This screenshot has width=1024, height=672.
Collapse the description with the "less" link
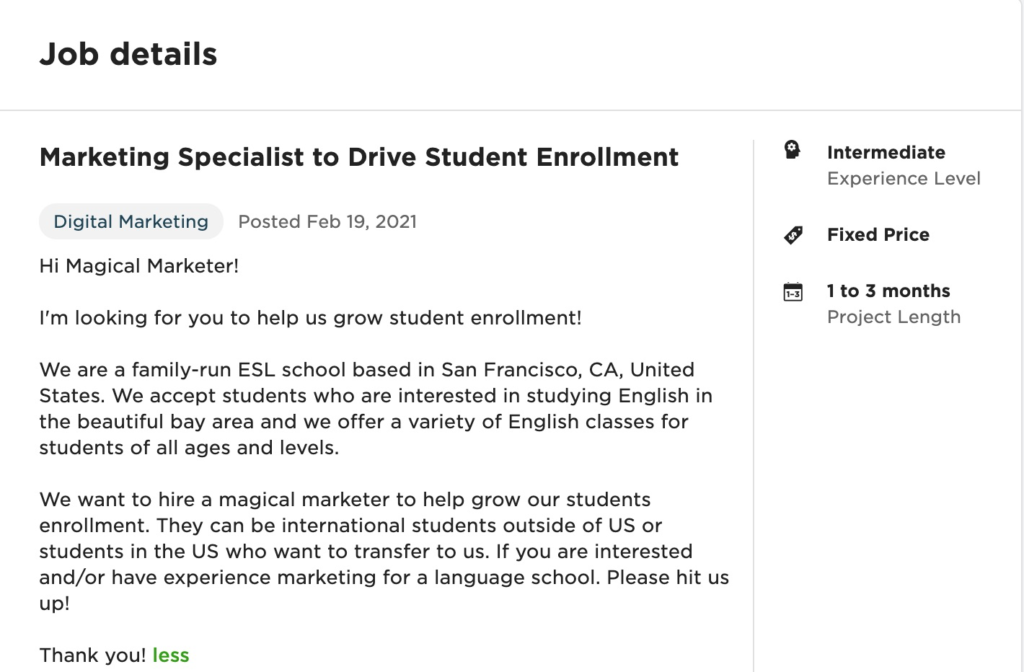171,656
